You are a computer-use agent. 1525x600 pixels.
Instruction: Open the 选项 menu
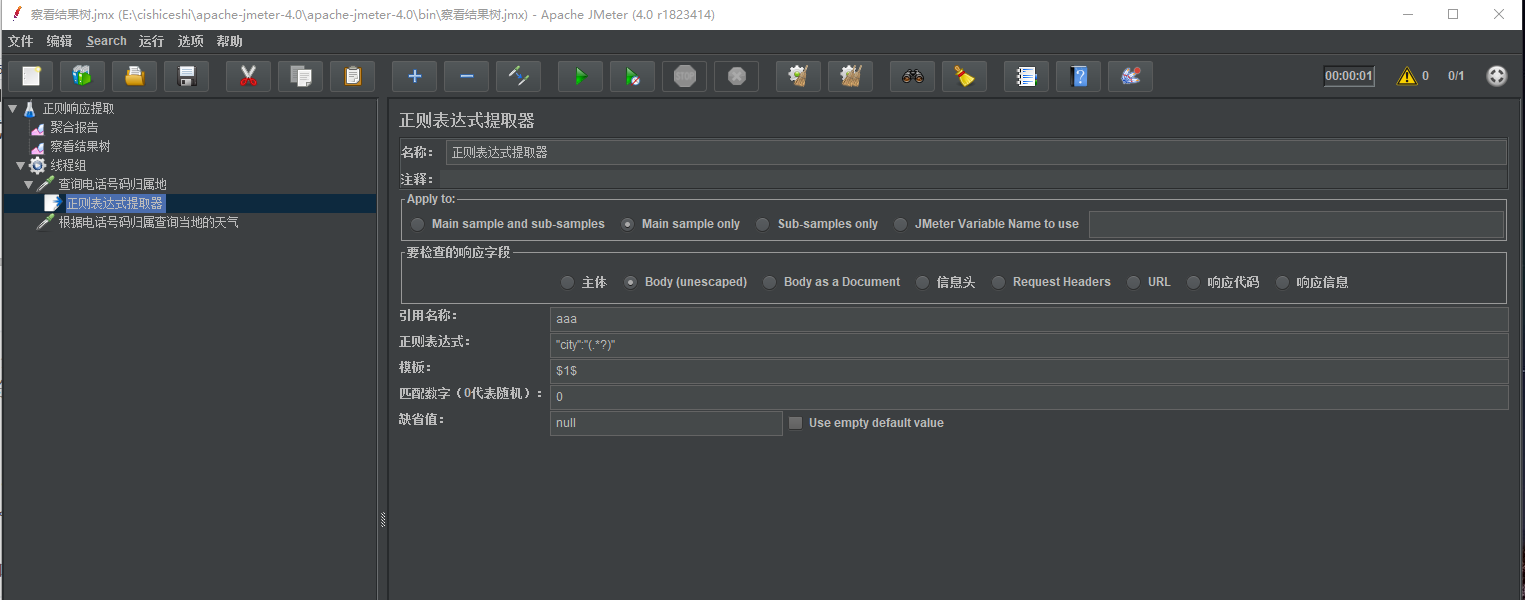click(190, 41)
